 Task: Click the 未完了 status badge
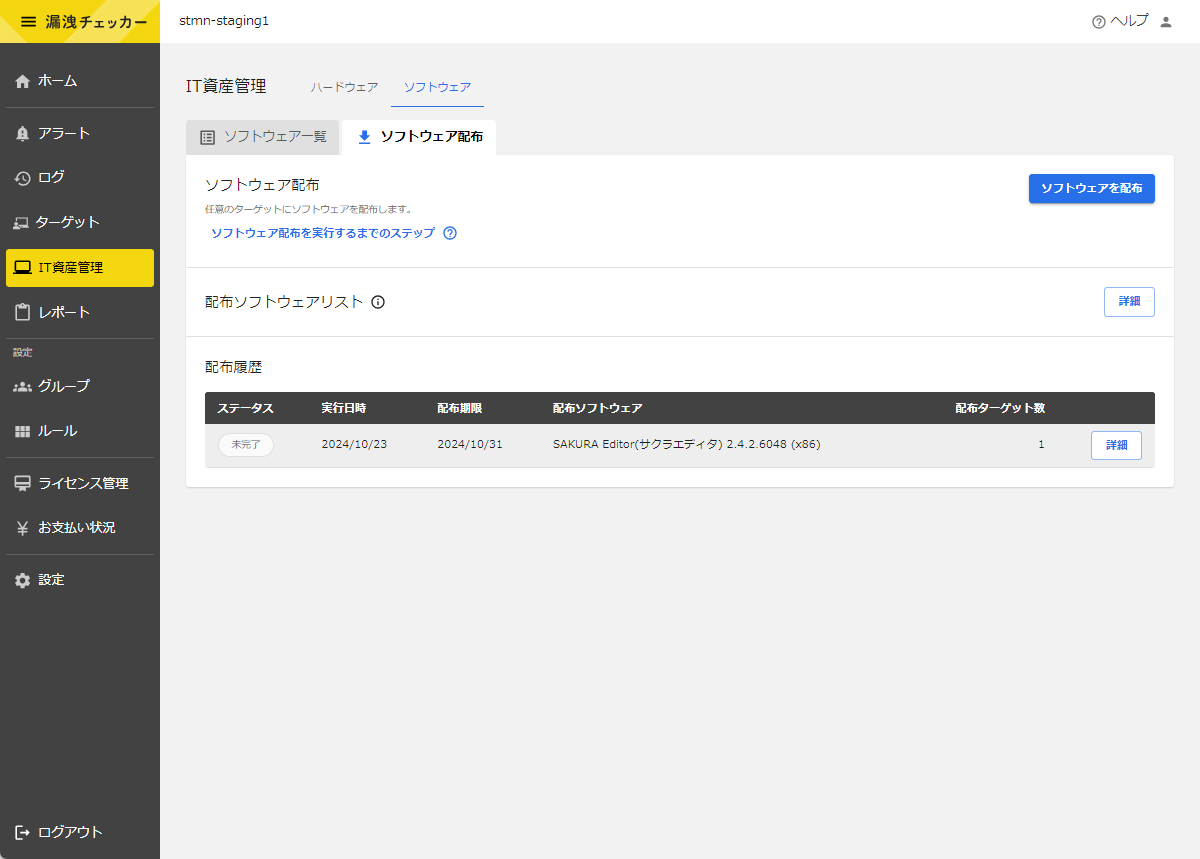coord(246,445)
